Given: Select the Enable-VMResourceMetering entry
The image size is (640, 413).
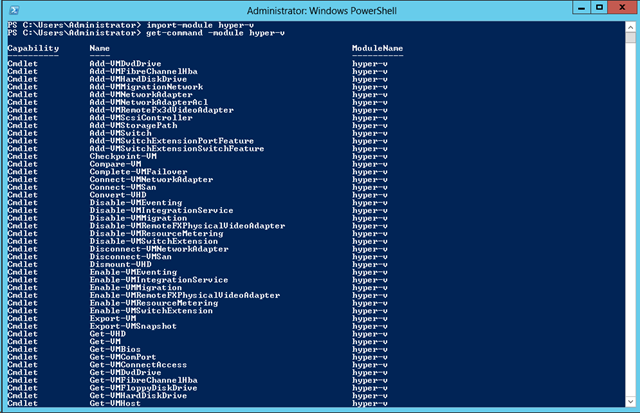Looking at the screenshot, I should coord(154,304).
